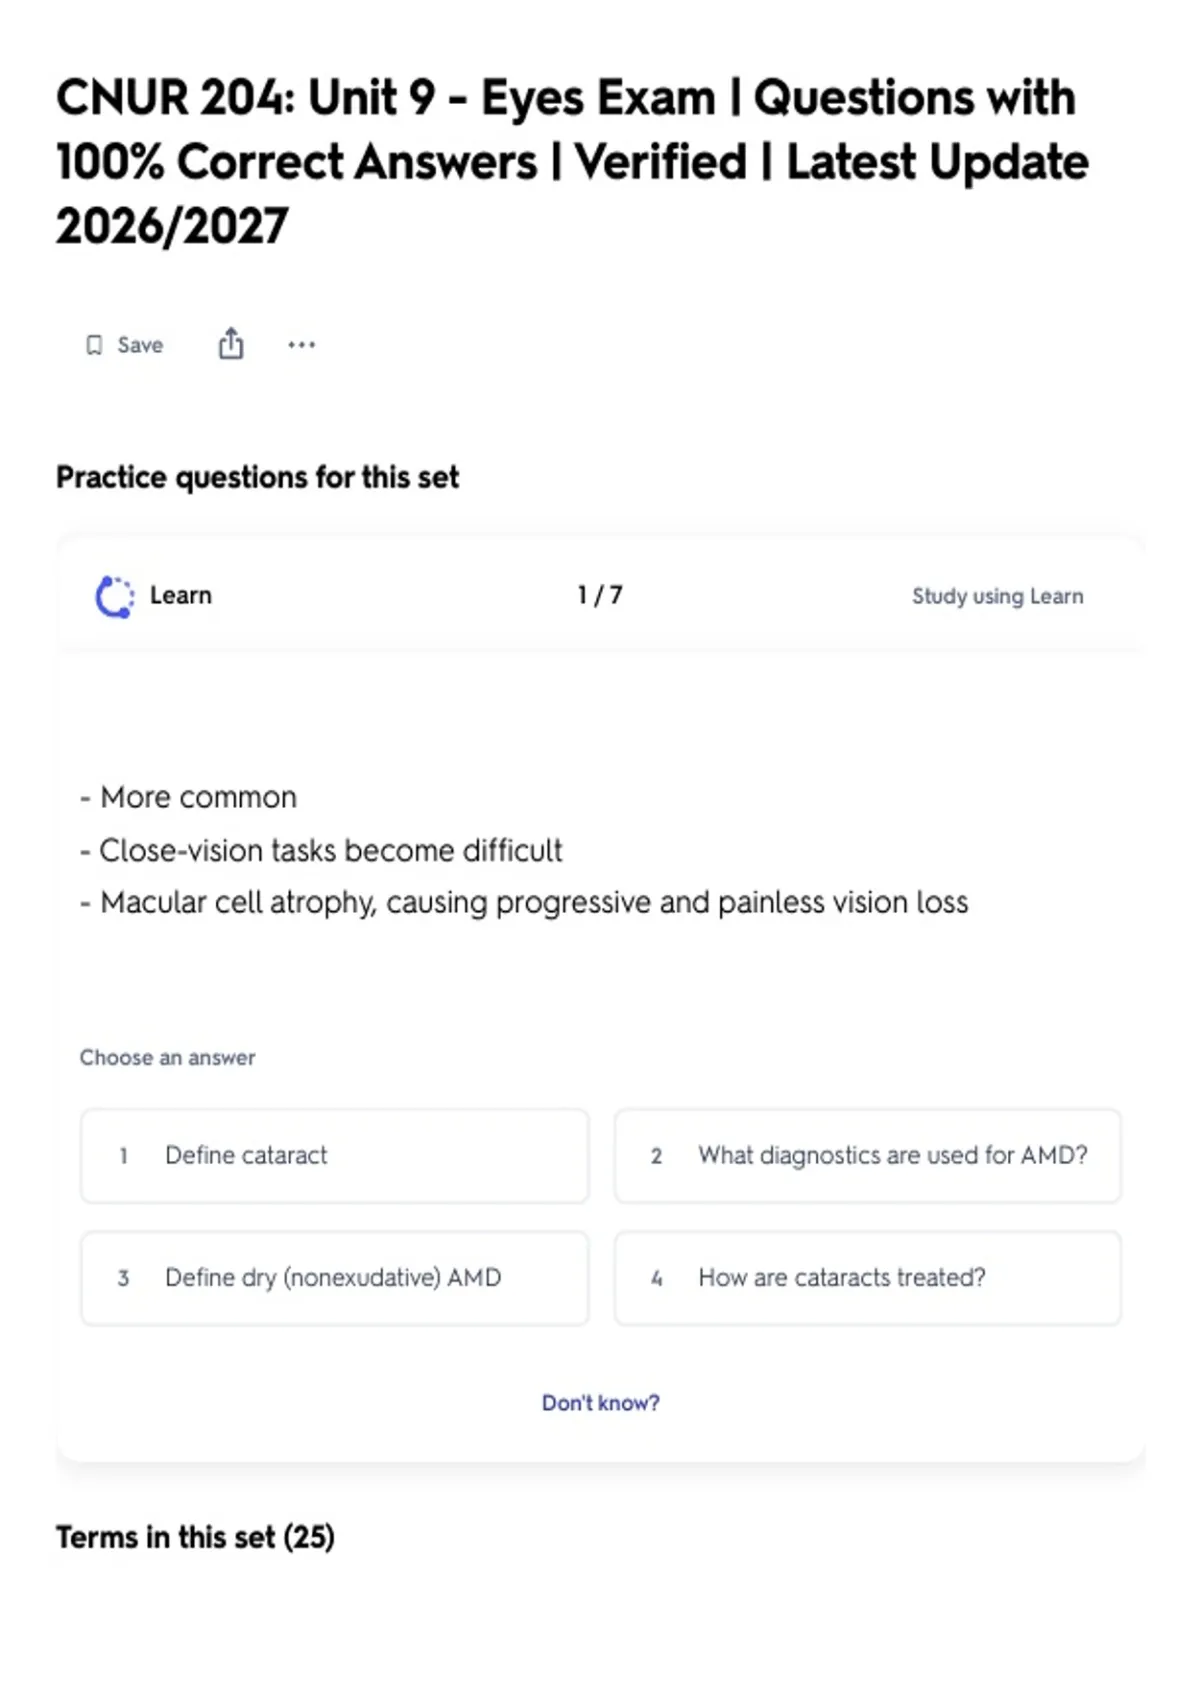Click the Don't know? link
The image size is (1200, 1700).
[x=600, y=1403]
